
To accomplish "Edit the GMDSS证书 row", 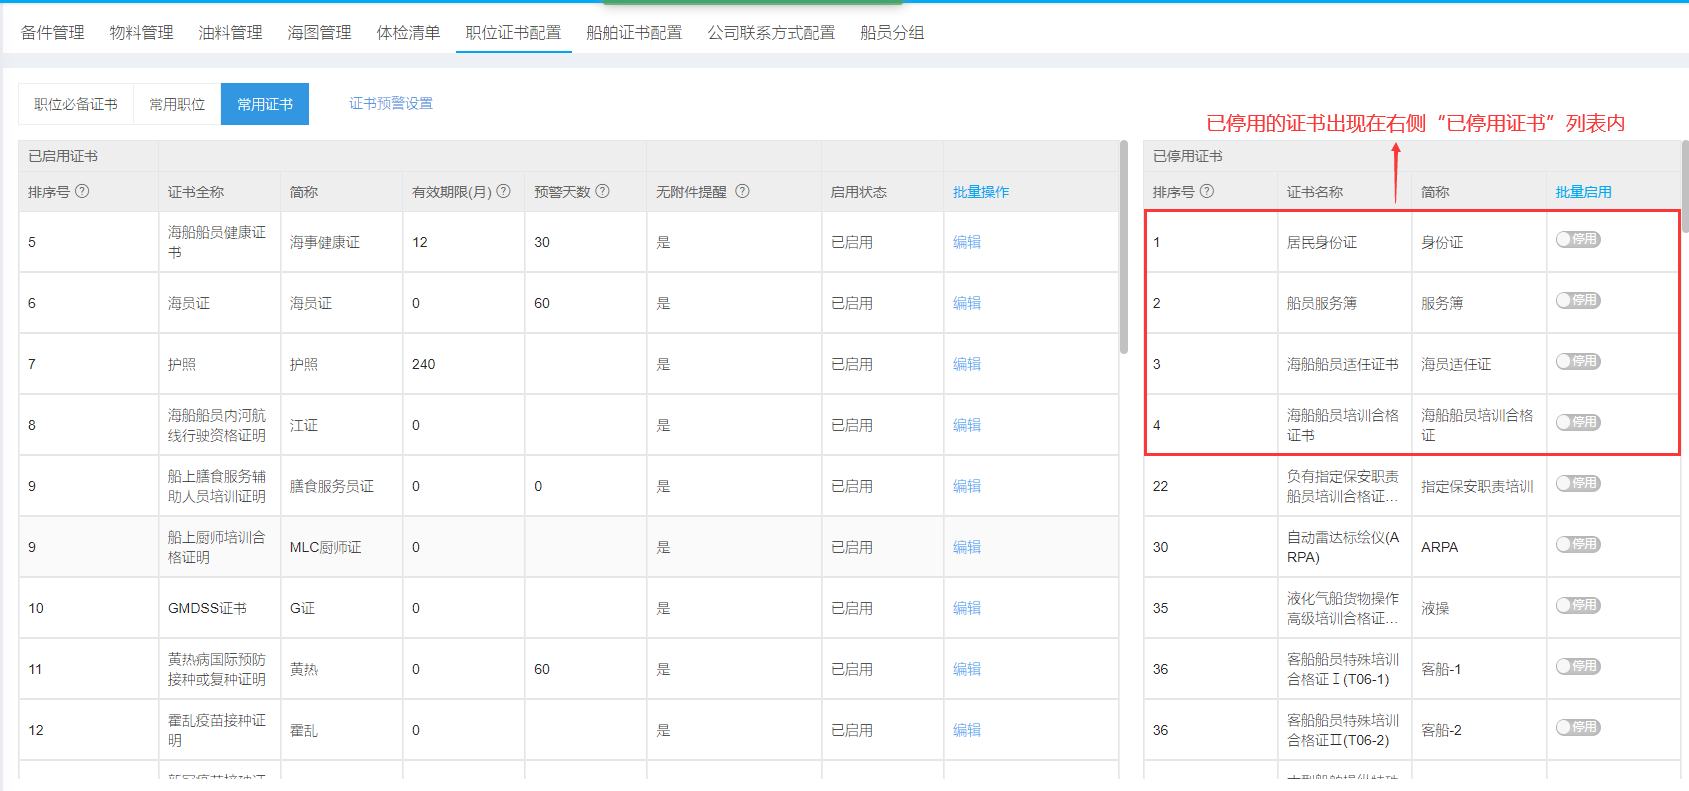I will coord(967,608).
